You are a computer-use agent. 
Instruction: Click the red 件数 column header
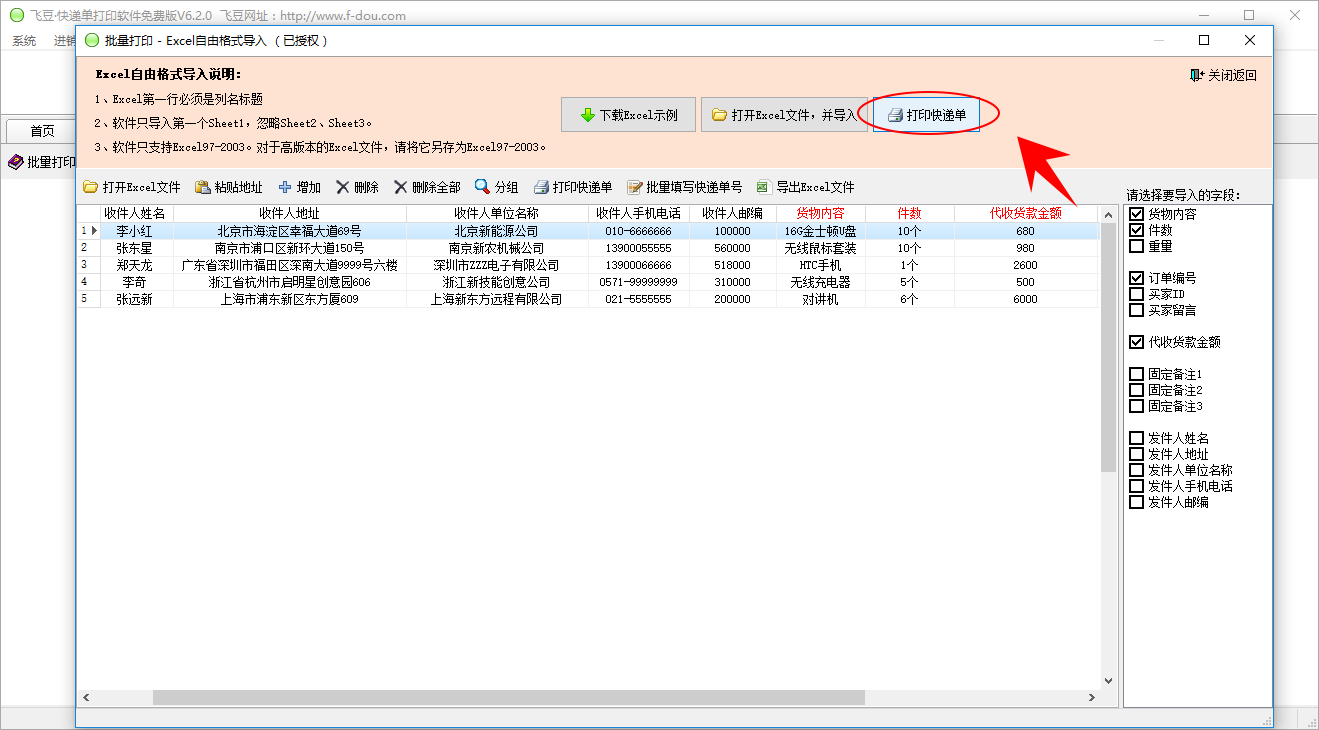(910, 214)
